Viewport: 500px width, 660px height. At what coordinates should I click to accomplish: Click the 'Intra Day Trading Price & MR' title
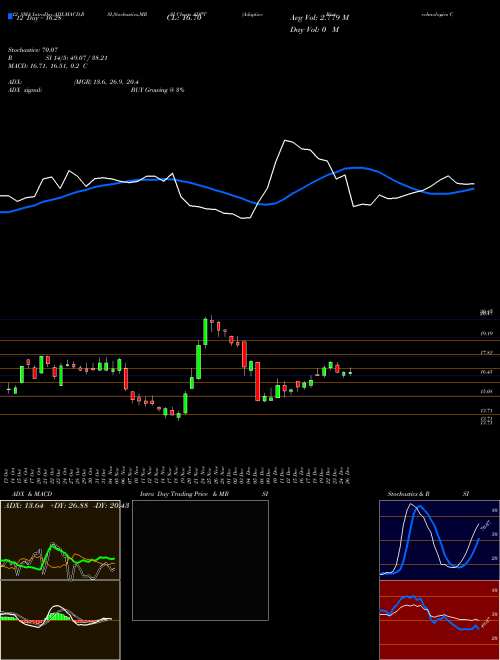(185, 494)
